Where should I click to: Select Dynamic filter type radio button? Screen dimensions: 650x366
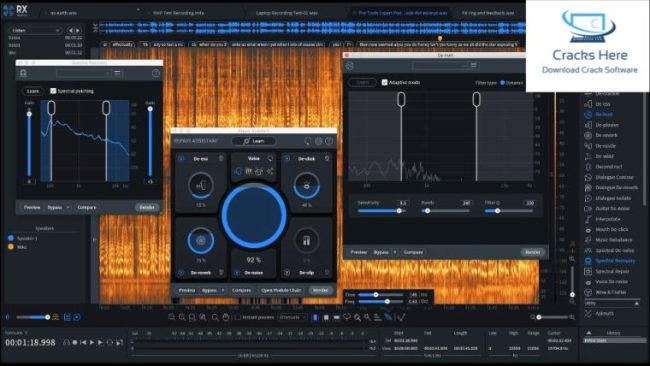coord(502,82)
